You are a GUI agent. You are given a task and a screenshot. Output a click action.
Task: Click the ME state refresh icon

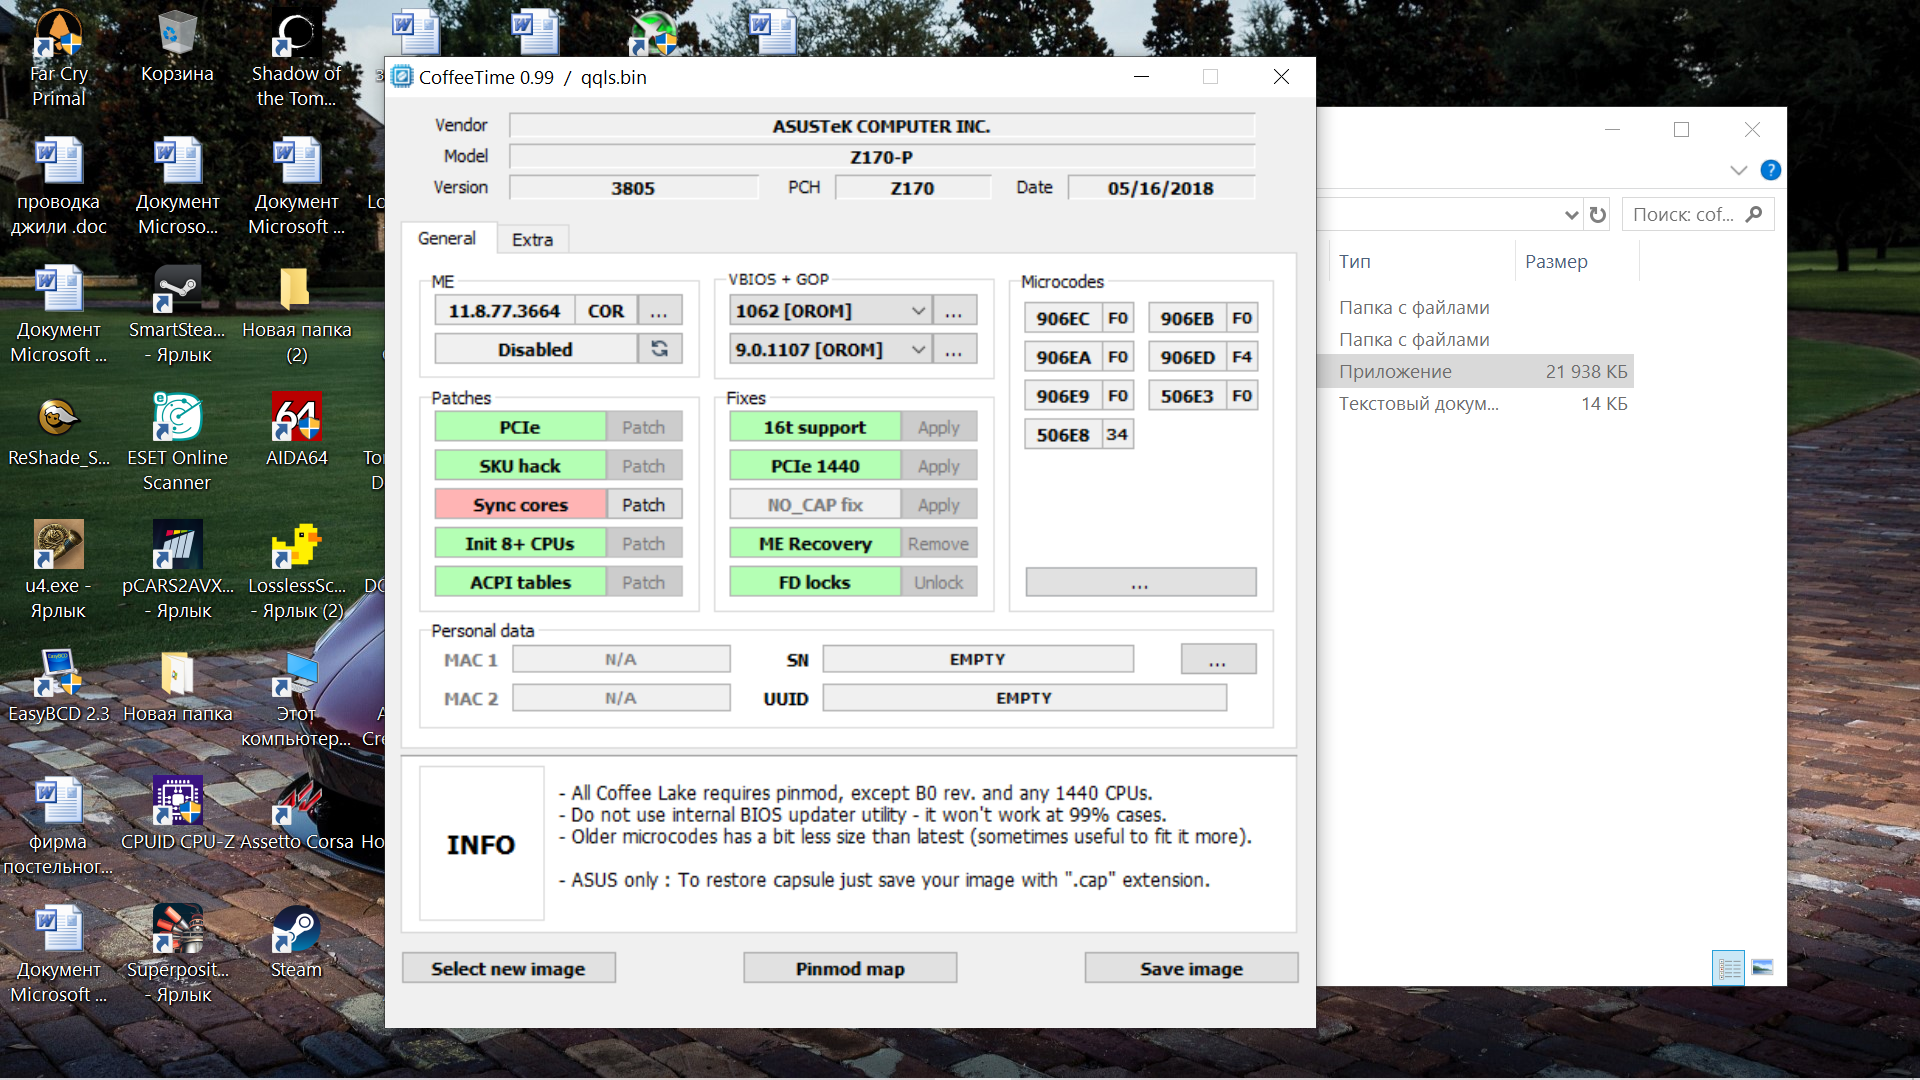click(660, 349)
